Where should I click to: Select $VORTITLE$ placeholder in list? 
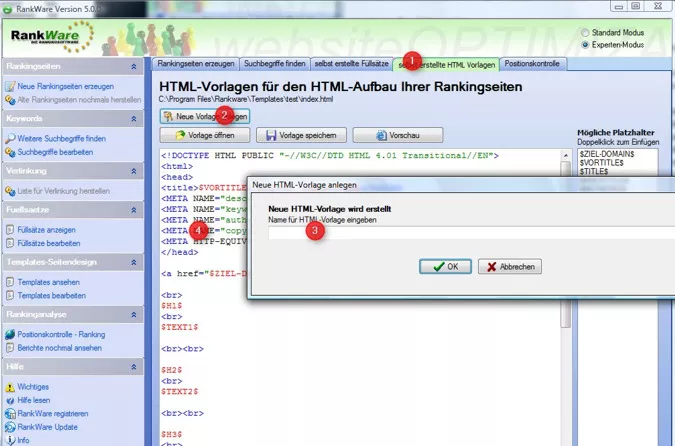click(601, 162)
